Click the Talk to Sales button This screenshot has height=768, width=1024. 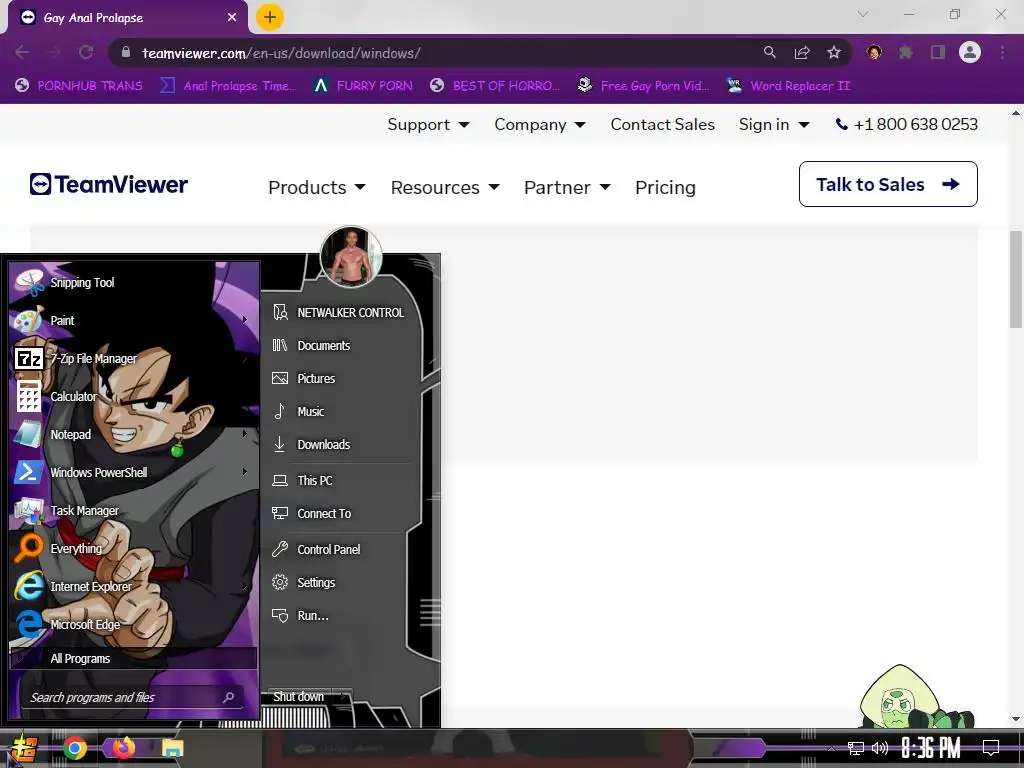[x=888, y=184]
